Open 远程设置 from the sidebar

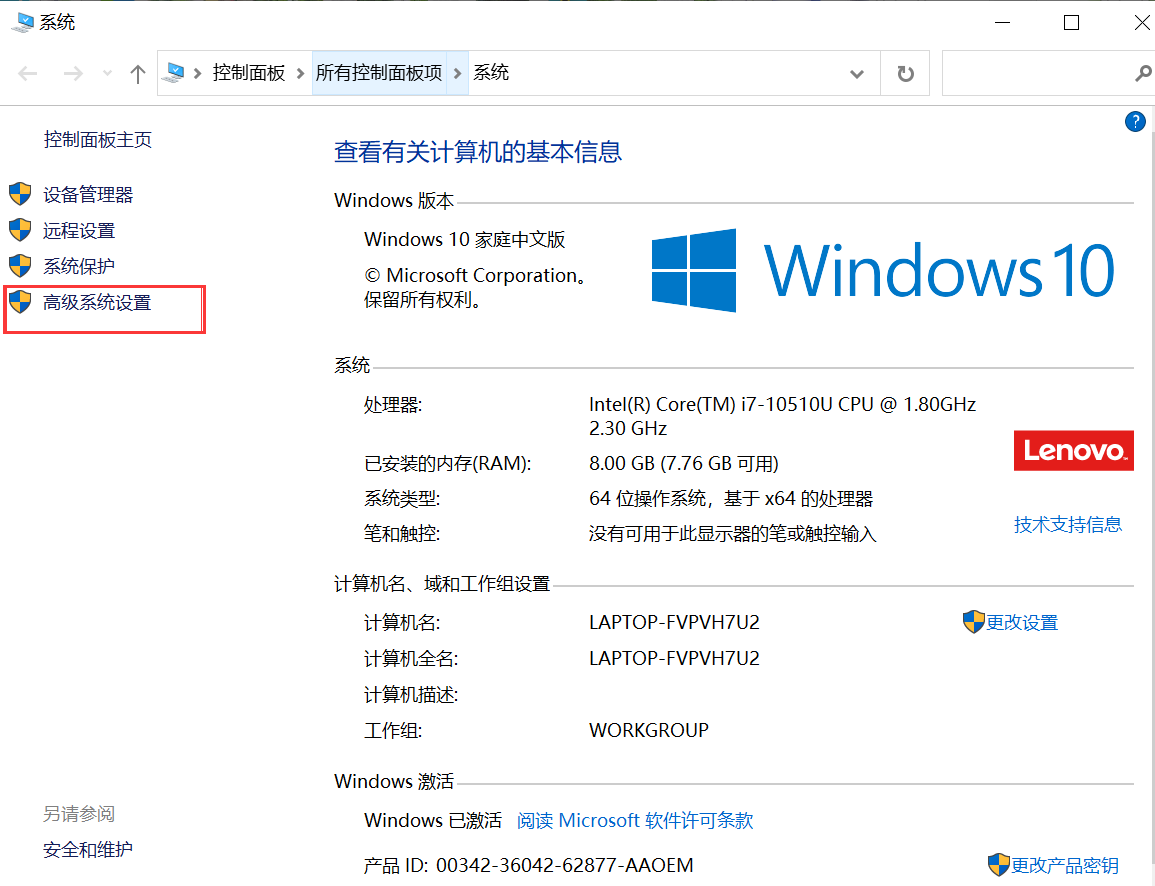pyautogui.click(x=79, y=231)
